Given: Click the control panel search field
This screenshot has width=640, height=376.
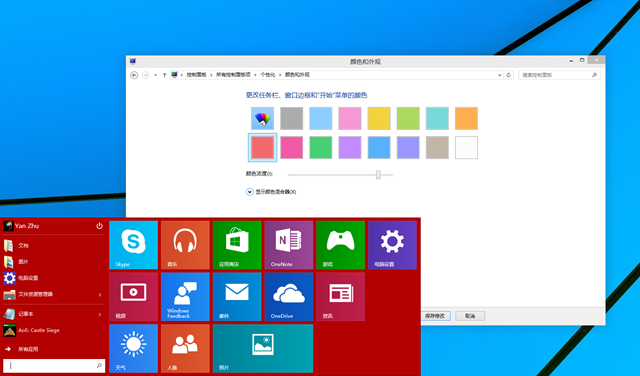Looking at the screenshot, I should [x=559, y=75].
